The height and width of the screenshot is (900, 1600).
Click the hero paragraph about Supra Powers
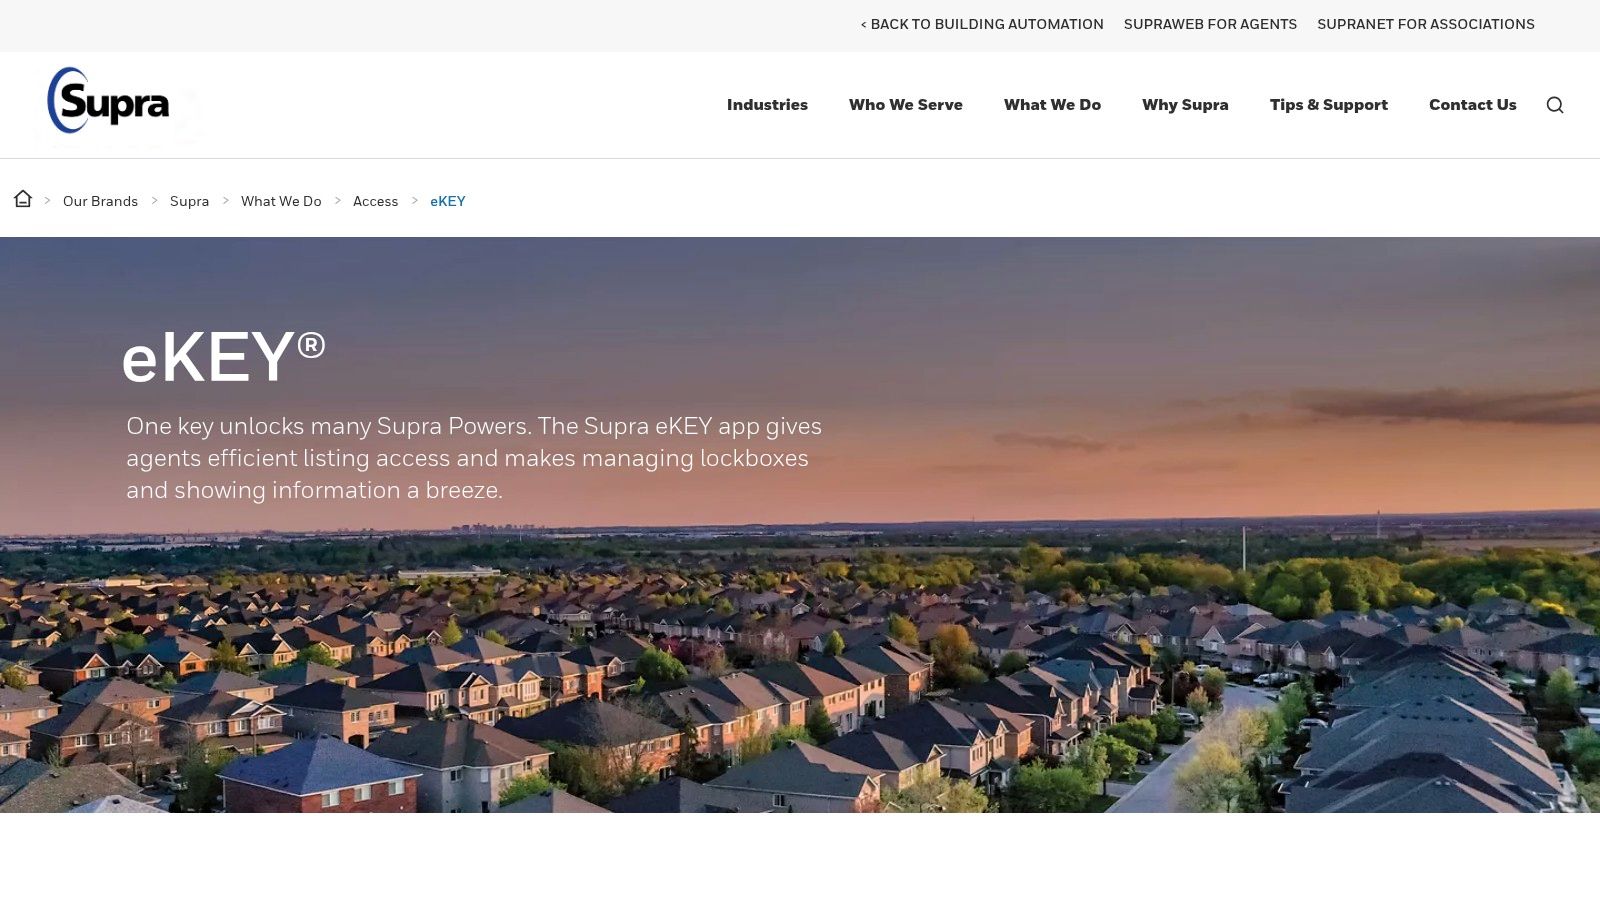pos(474,458)
